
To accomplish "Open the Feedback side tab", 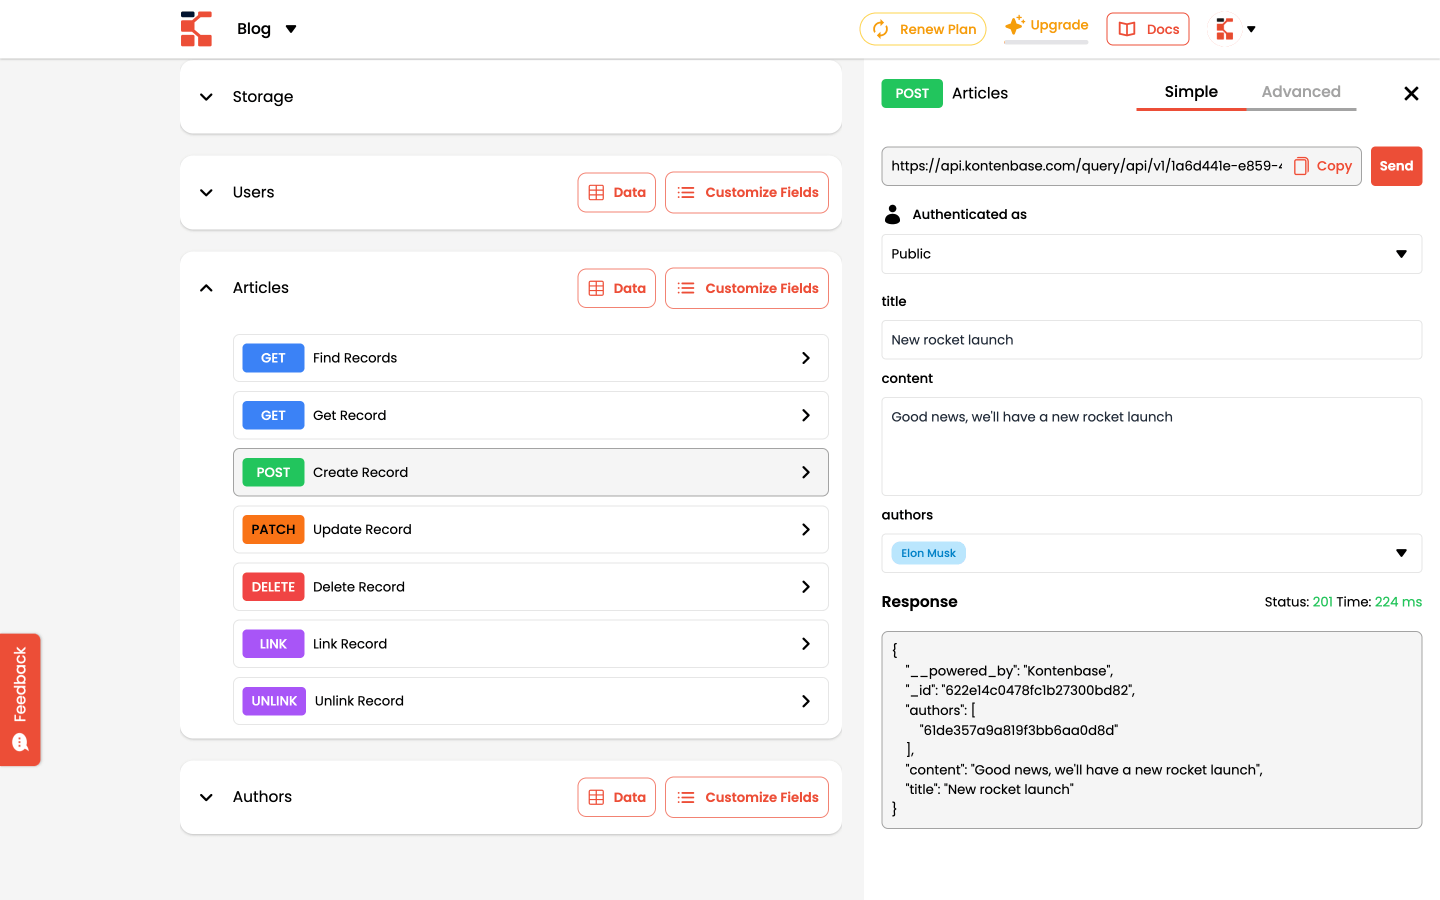I will (x=20, y=699).
